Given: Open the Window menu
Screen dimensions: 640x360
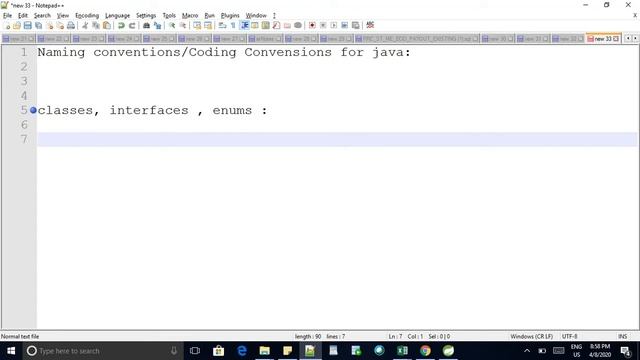Looking at the screenshot, I should [x=256, y=16].
